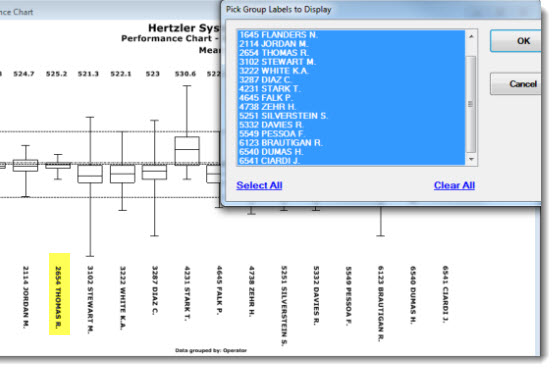
Task: Select 6541 CIARDI J. list entry
Action: [351, 161]
